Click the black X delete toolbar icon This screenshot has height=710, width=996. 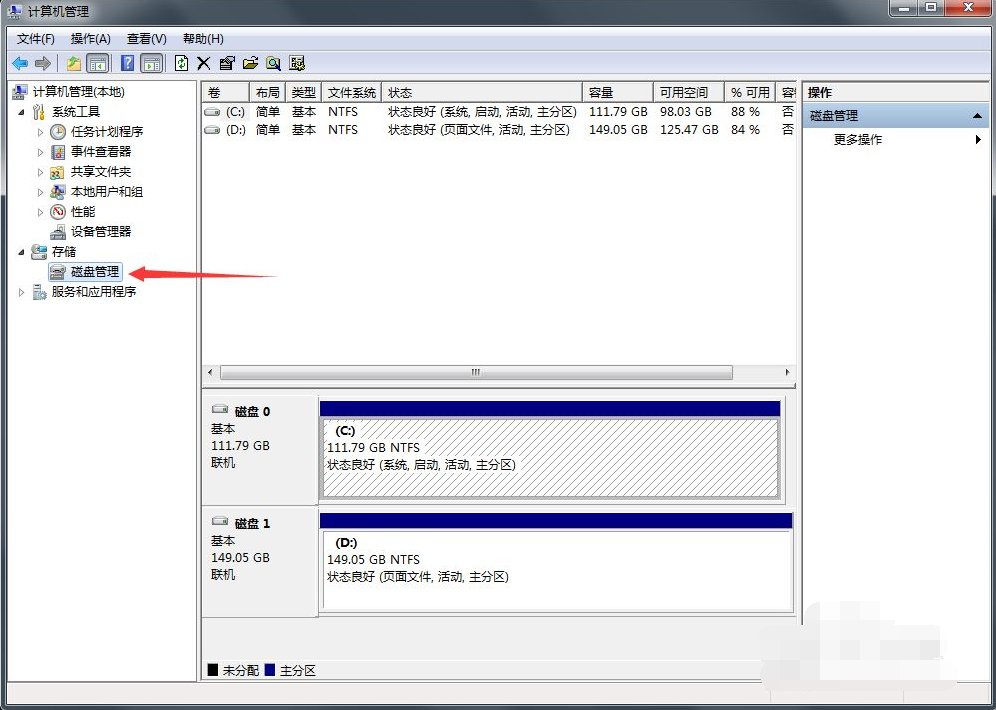coord(204,63)
